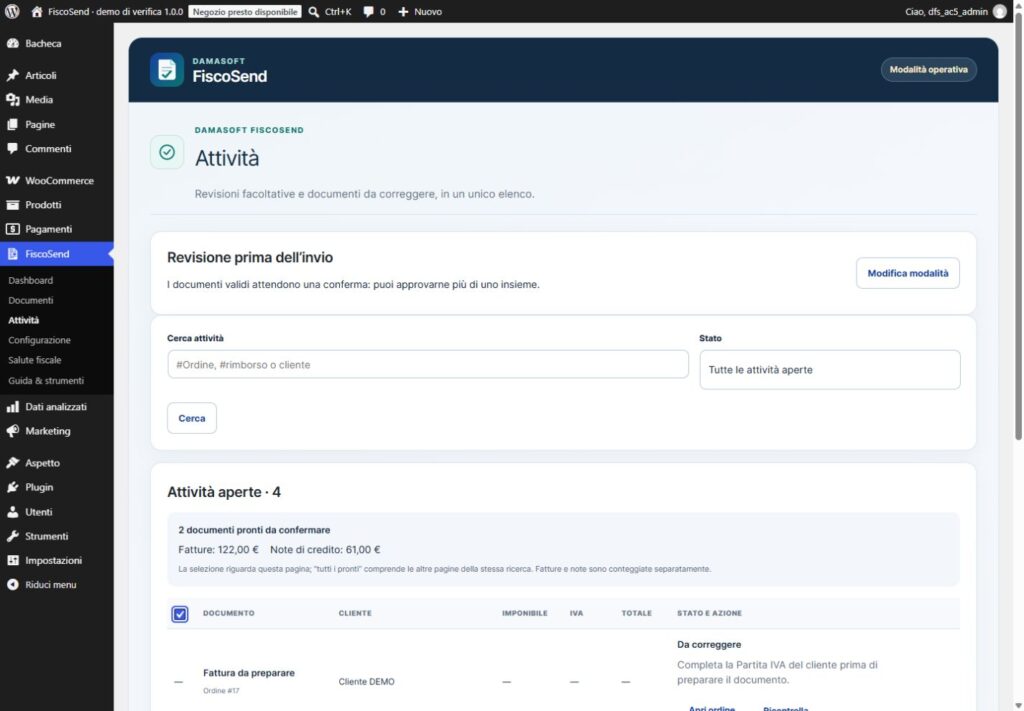This screenshot has width=1024, height=711.
Task: Click the FiscoSend document logo in header
Action: (x=167, y=70)
